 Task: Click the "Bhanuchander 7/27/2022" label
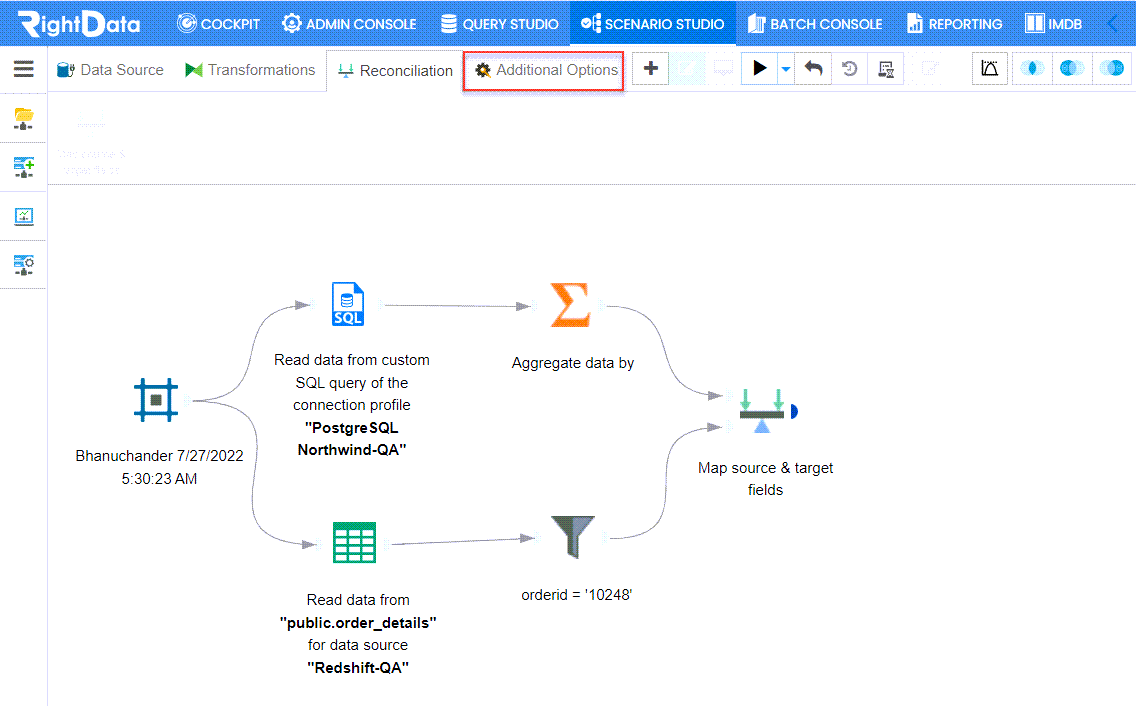(x=159, y=456)
